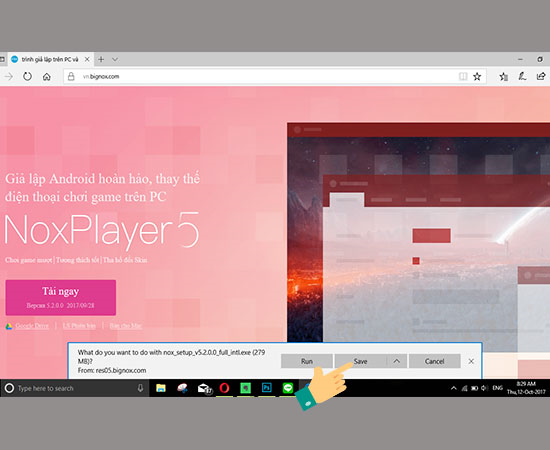Viewport: 550px width, 450px height.
Task: Launch Opera from the taskbar
Action: click(x=224, y=388)
